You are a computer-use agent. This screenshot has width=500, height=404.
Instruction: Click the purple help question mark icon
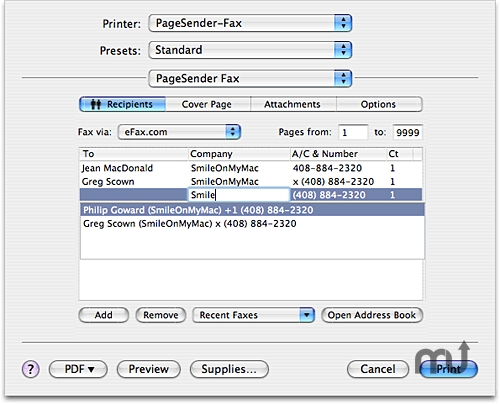[30, 369]
